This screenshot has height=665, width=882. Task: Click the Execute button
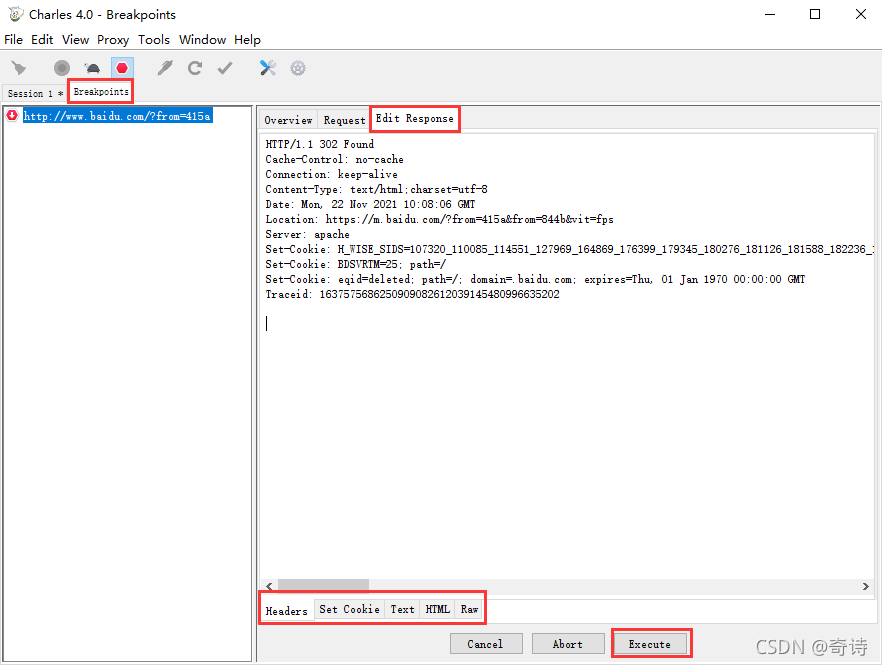pyautogui.click(x=650, y=644)
